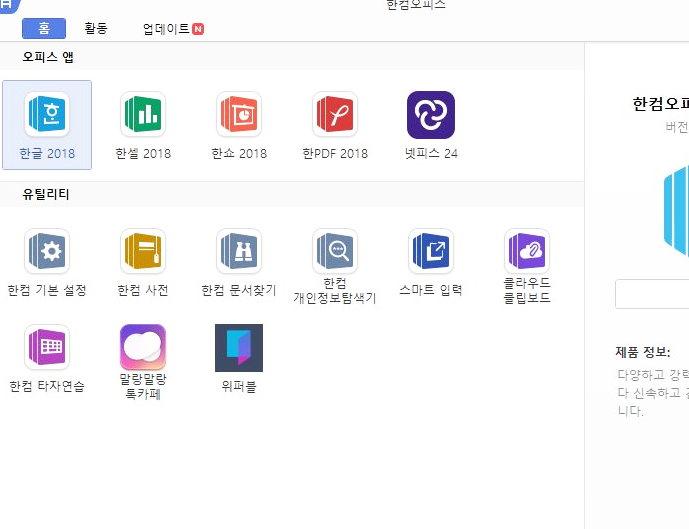Open the 한쇼 2018 presentation icon

pyautogui.click(x=239, y=114)
